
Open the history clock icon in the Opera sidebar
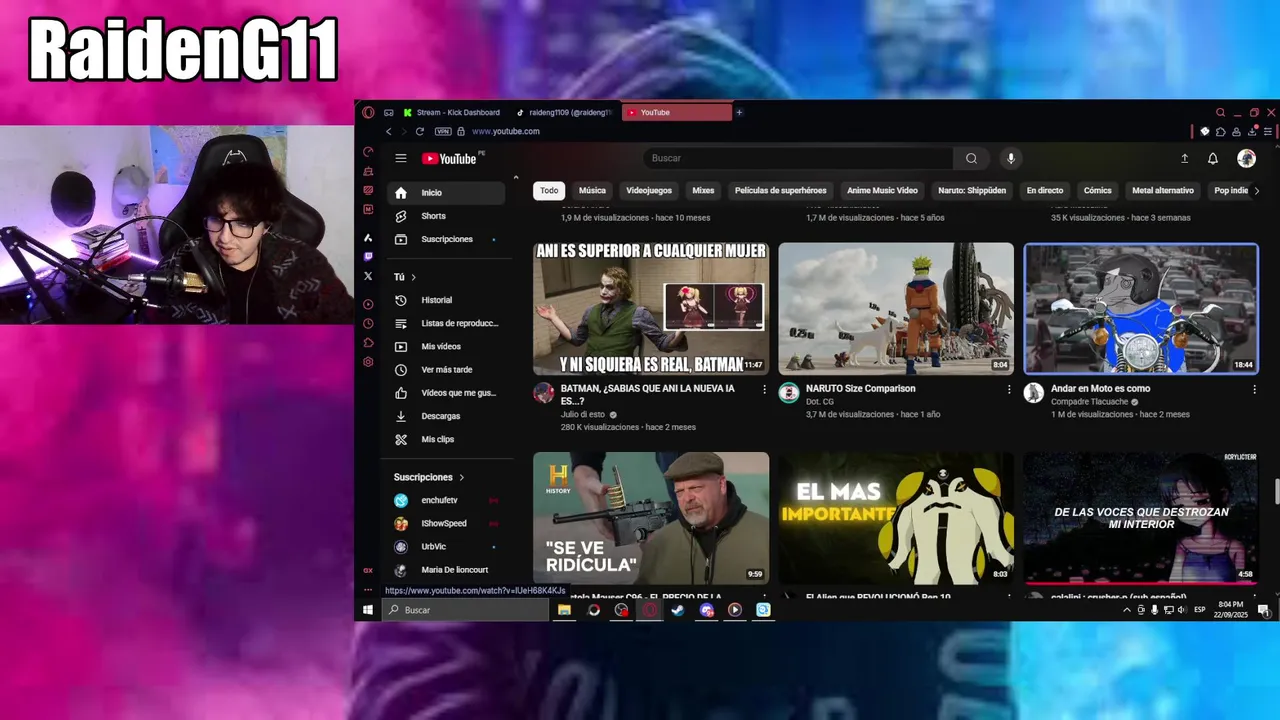point(368,323)
